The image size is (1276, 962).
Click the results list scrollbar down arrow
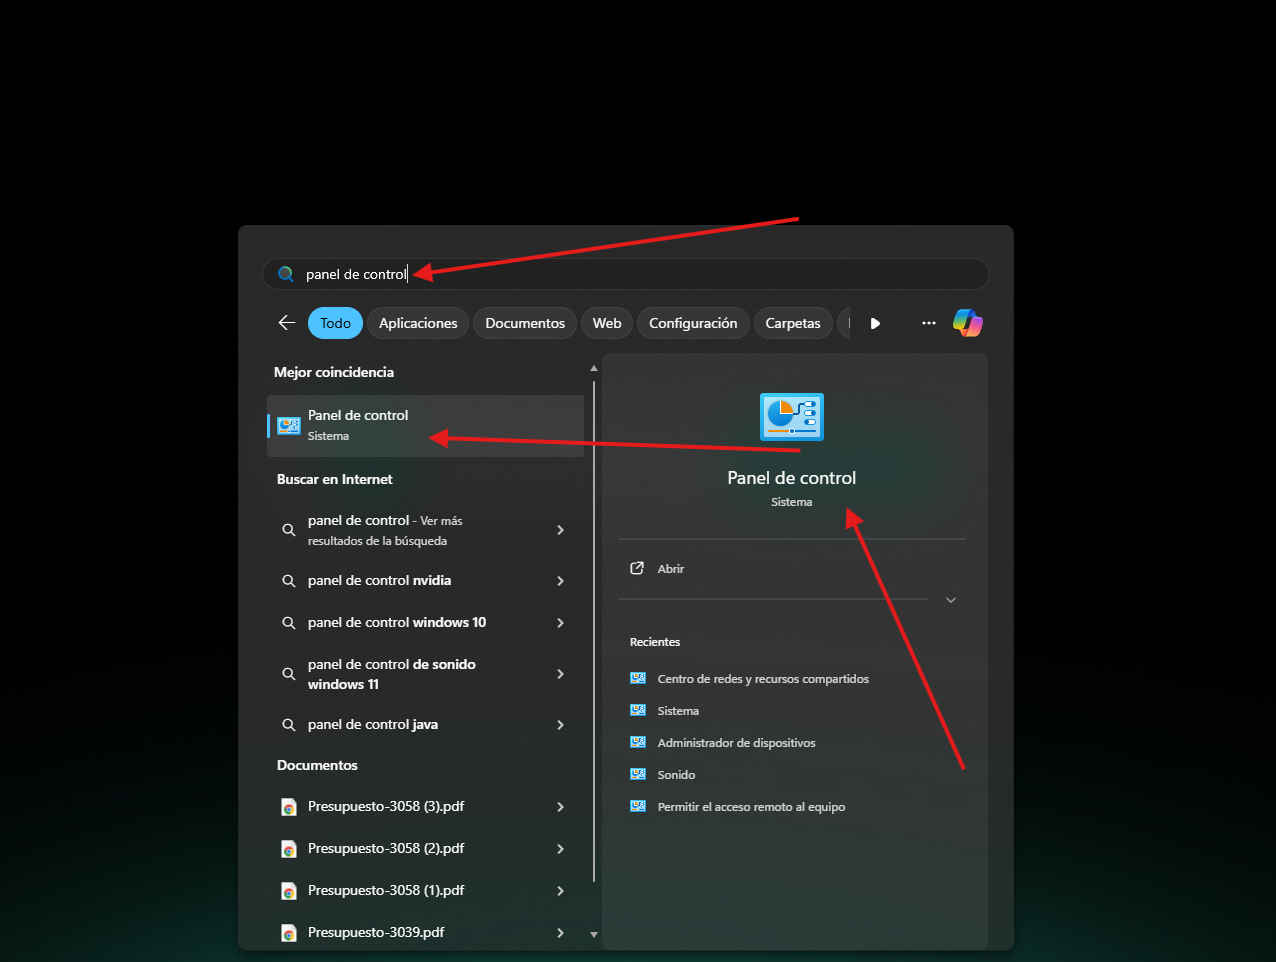pos(594,934)
